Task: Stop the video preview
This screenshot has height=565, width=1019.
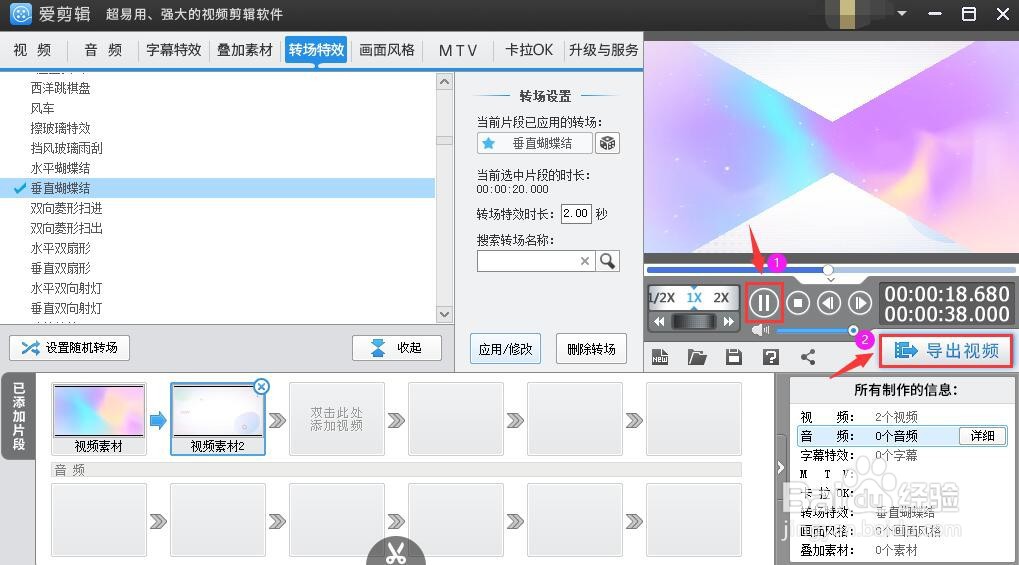Action: (x=798, y=303)
